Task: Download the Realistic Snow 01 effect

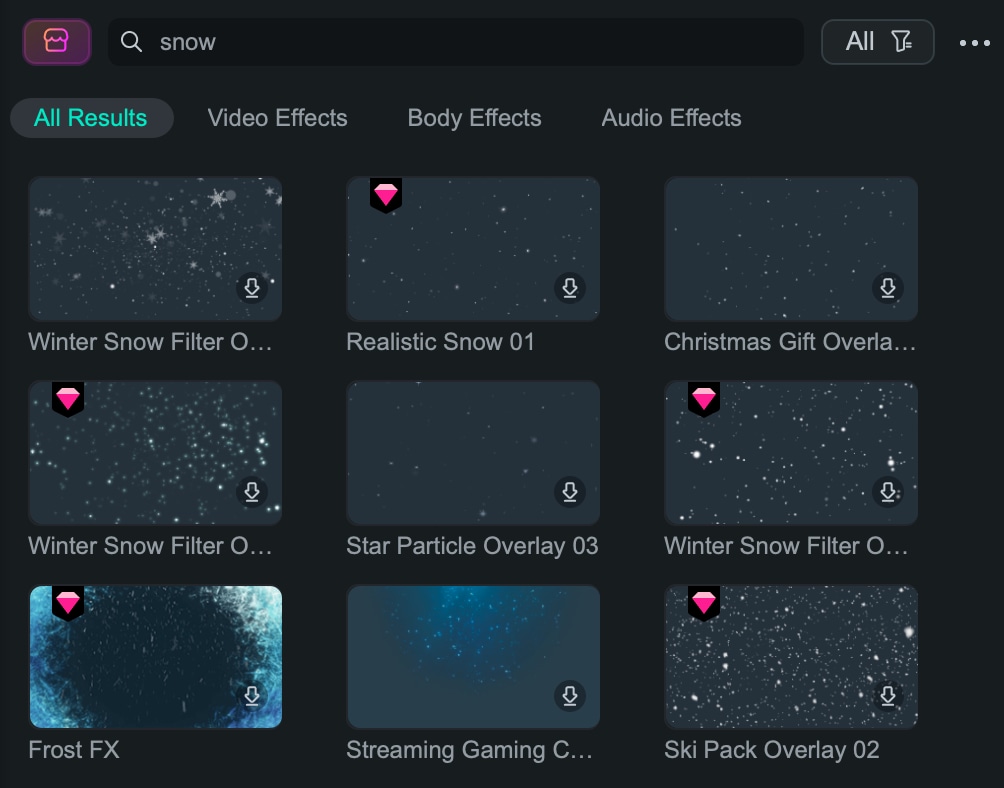Action: 569,288
